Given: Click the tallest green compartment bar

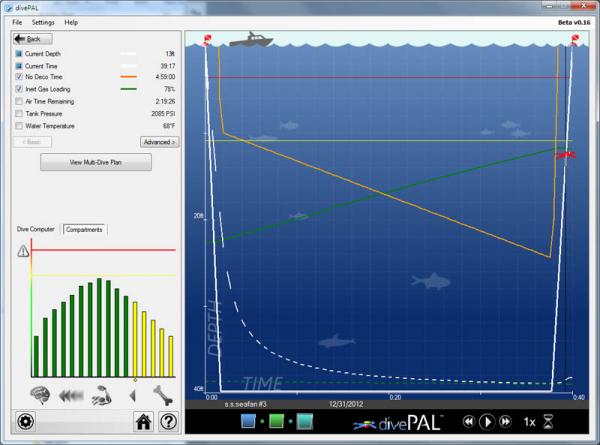Looking at the screenshot, I should point(99,328).
